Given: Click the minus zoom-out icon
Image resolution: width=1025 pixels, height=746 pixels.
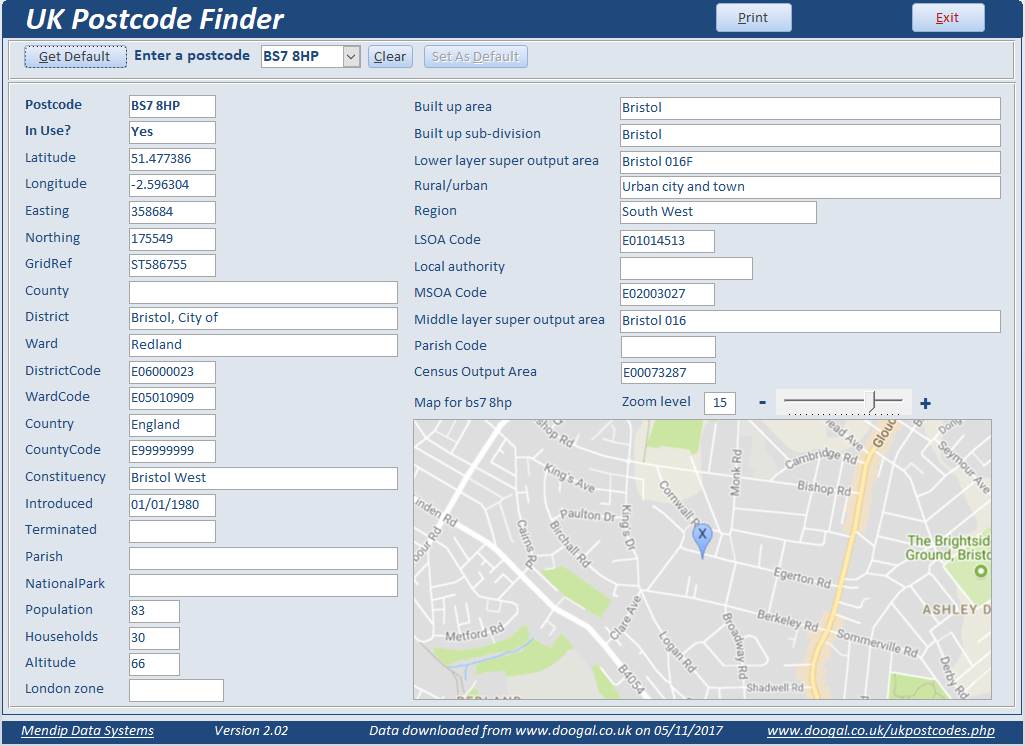Looking at the screenshot, I should pos(762,403).
